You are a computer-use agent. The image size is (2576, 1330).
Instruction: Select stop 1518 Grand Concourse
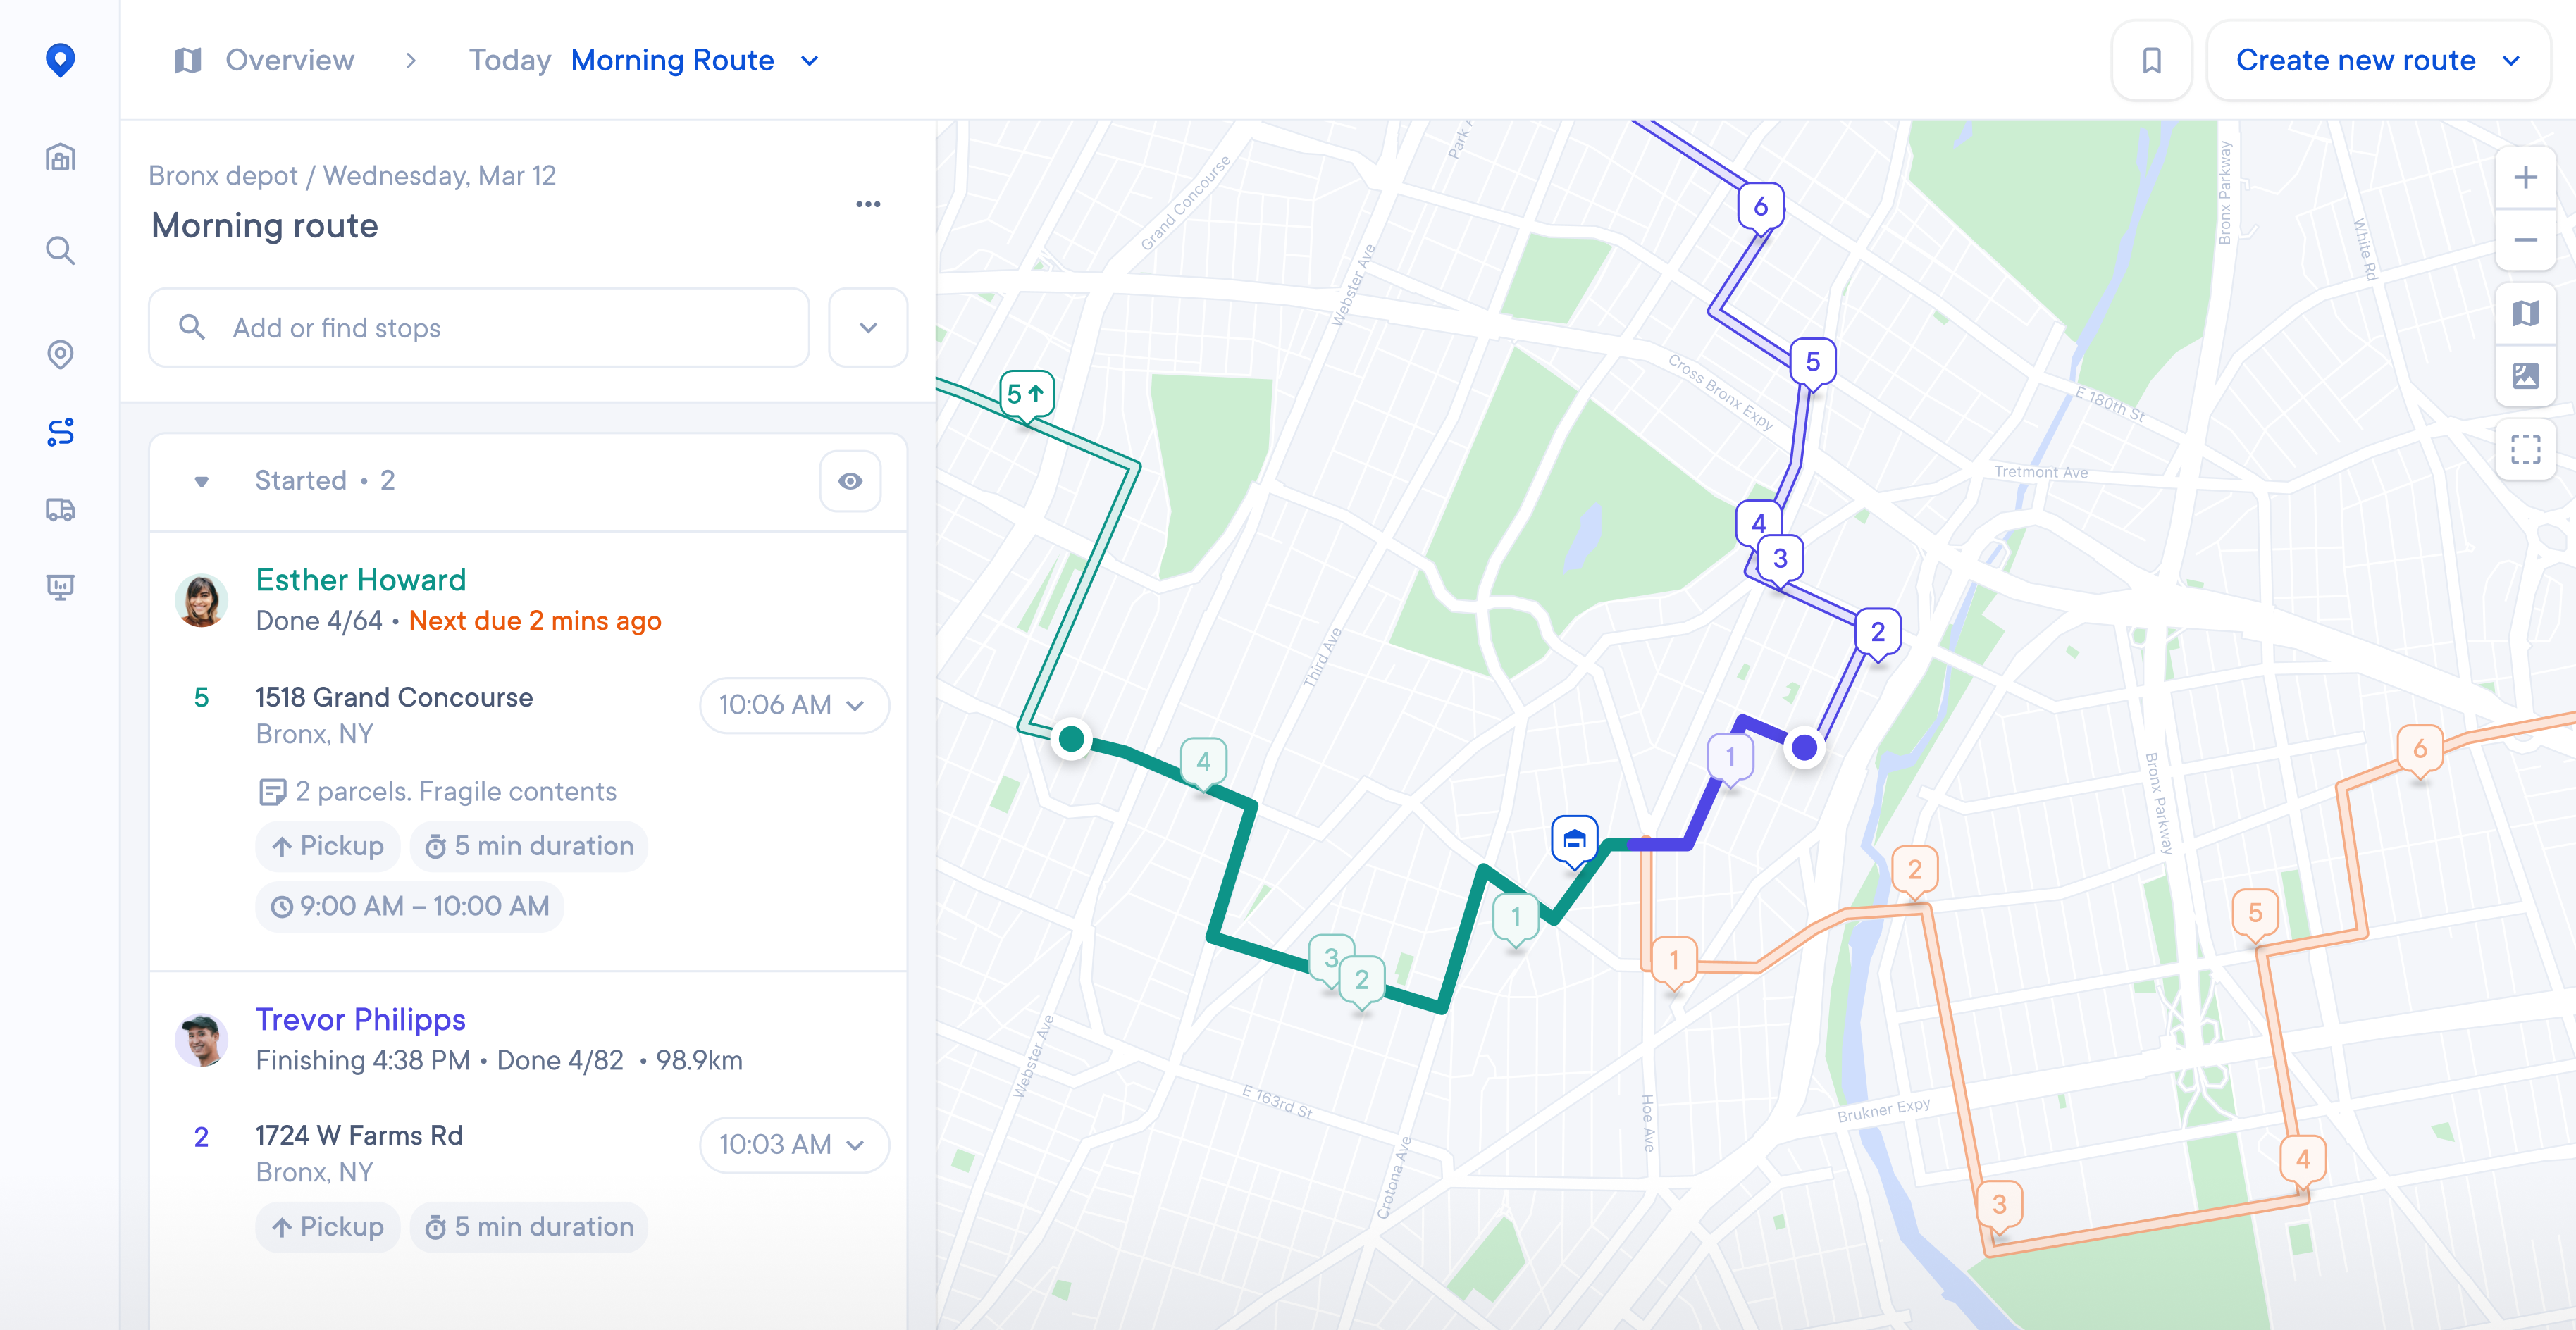pos(394,698)
